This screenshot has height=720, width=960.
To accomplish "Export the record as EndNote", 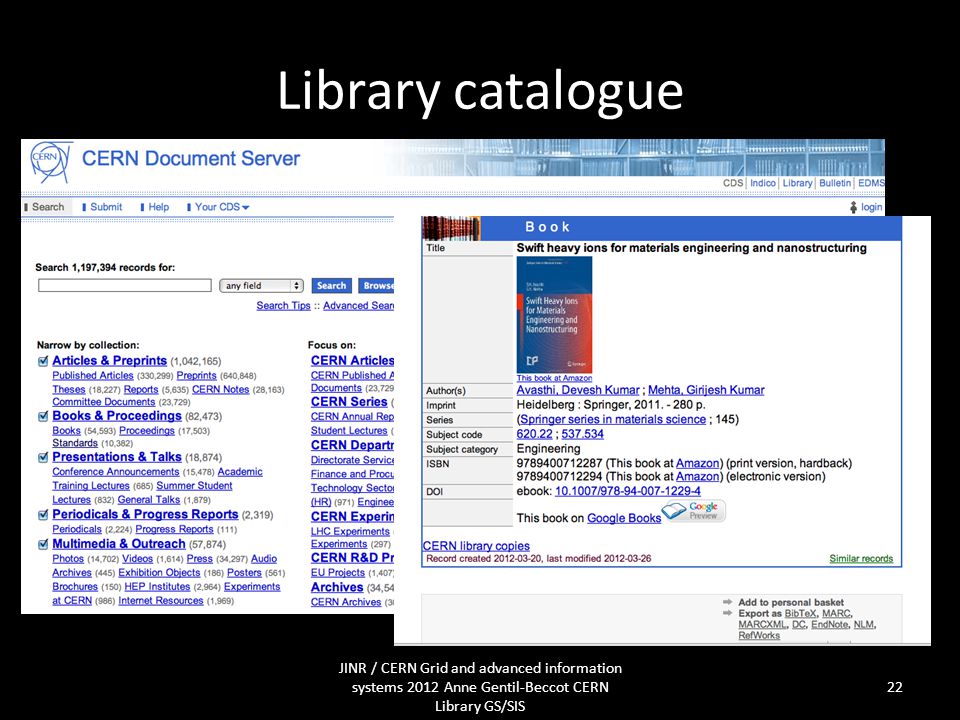I will [x=830, y=624].
